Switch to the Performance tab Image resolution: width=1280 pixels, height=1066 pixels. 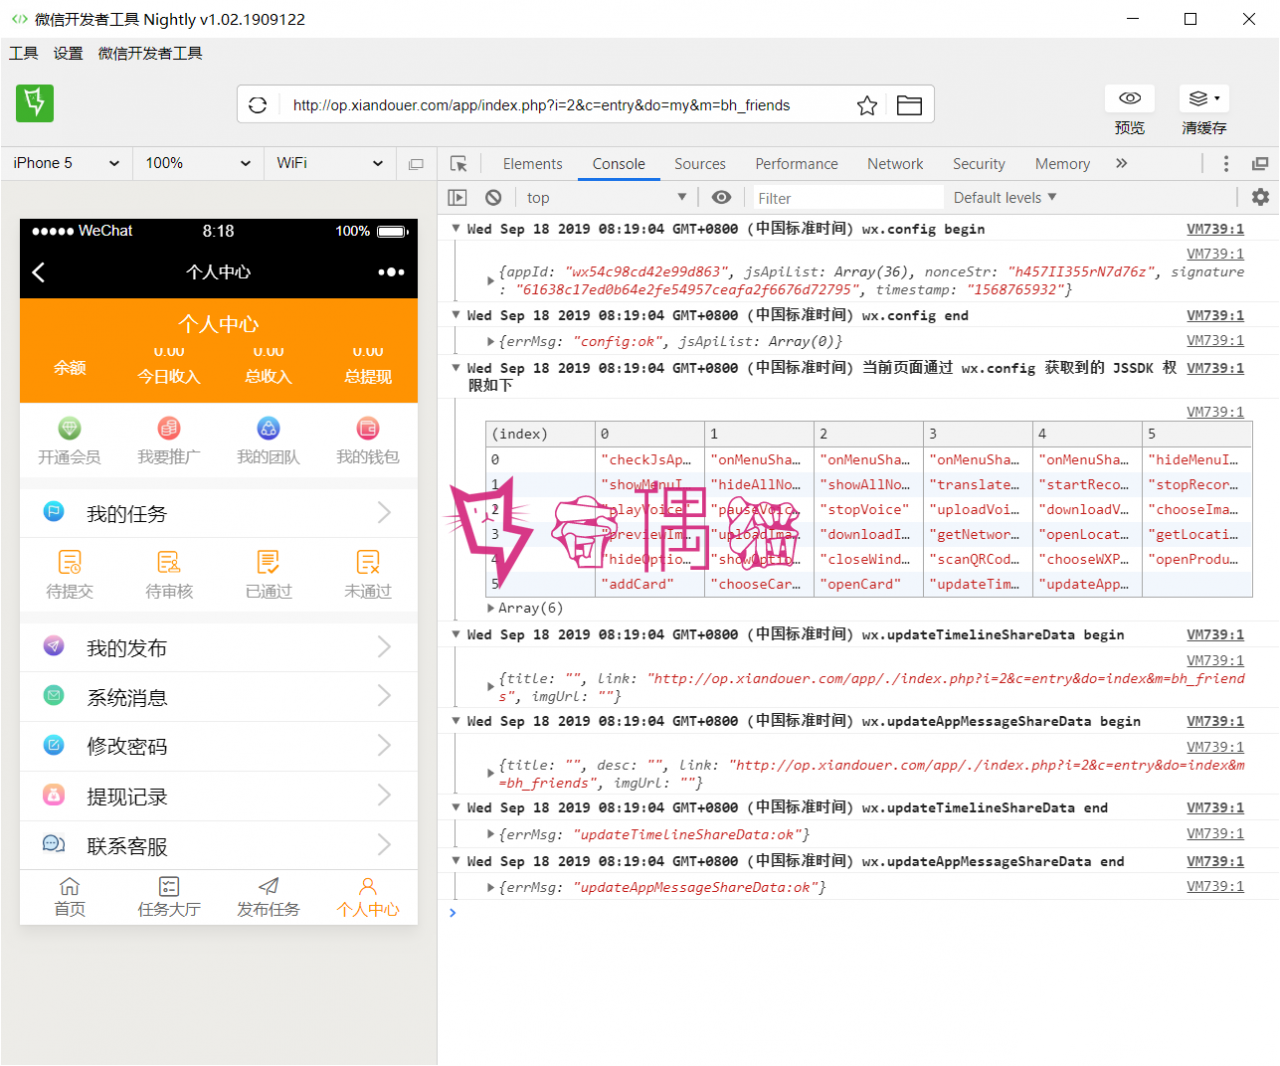(796, 164)
